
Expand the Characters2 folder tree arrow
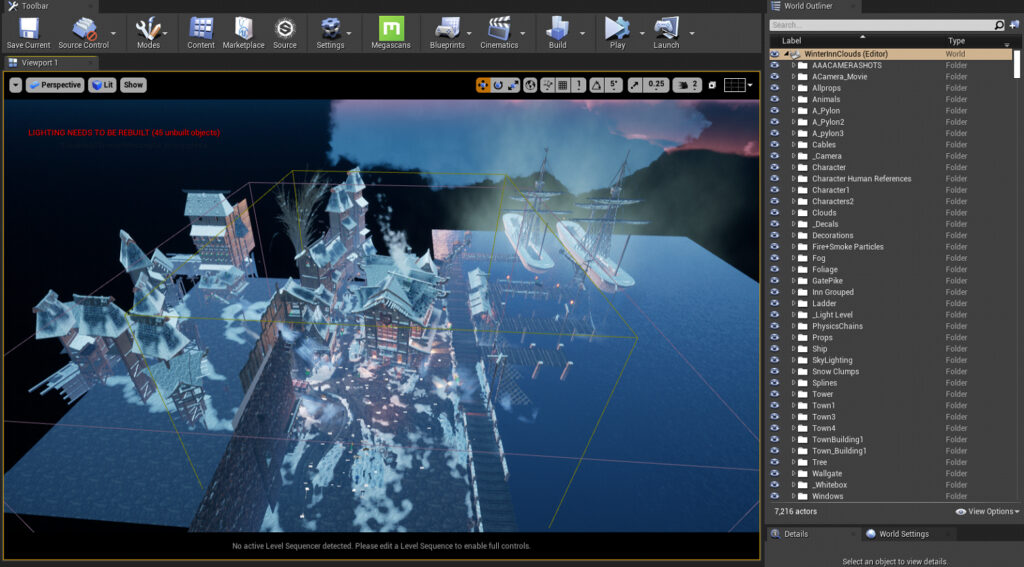[793, 201]
